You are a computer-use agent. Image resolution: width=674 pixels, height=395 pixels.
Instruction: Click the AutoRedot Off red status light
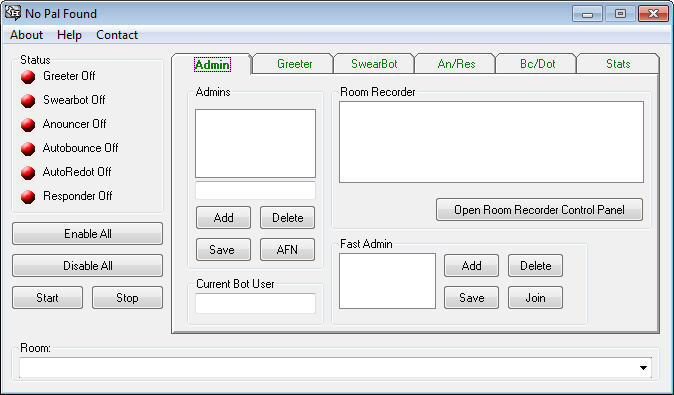click(28, 173)
